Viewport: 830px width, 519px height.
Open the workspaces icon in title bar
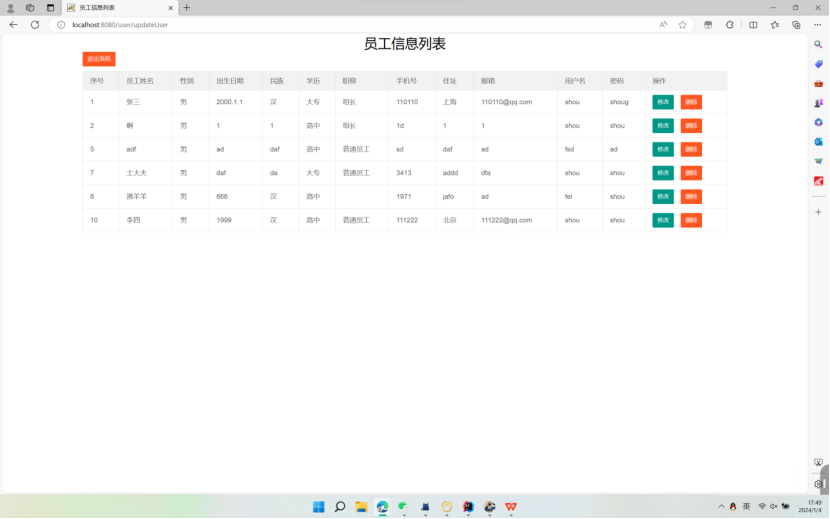pos(30,8)
